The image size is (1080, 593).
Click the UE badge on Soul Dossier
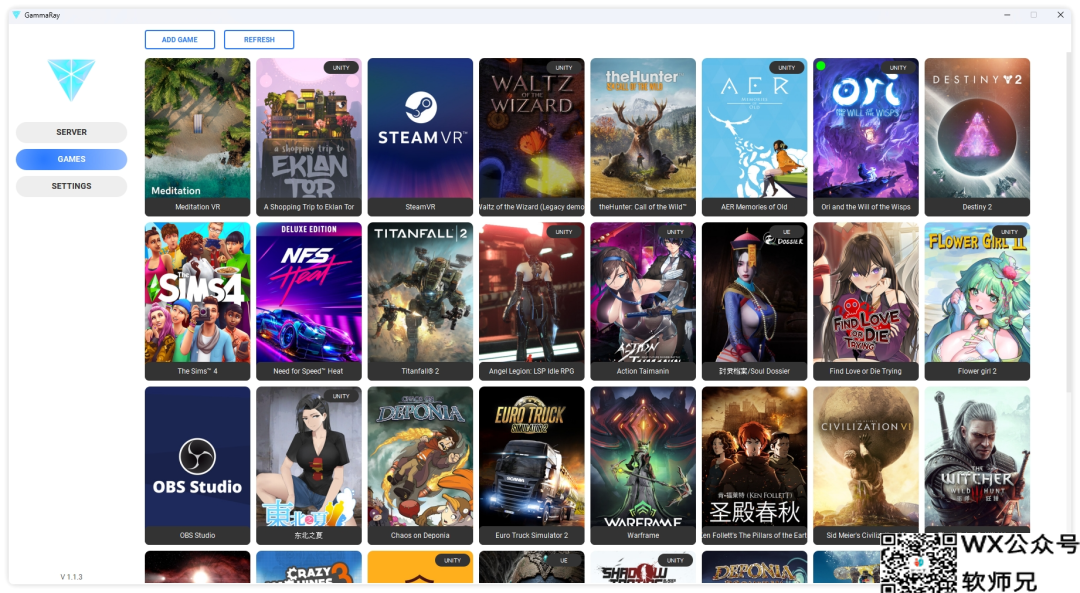tap(787, 232)
